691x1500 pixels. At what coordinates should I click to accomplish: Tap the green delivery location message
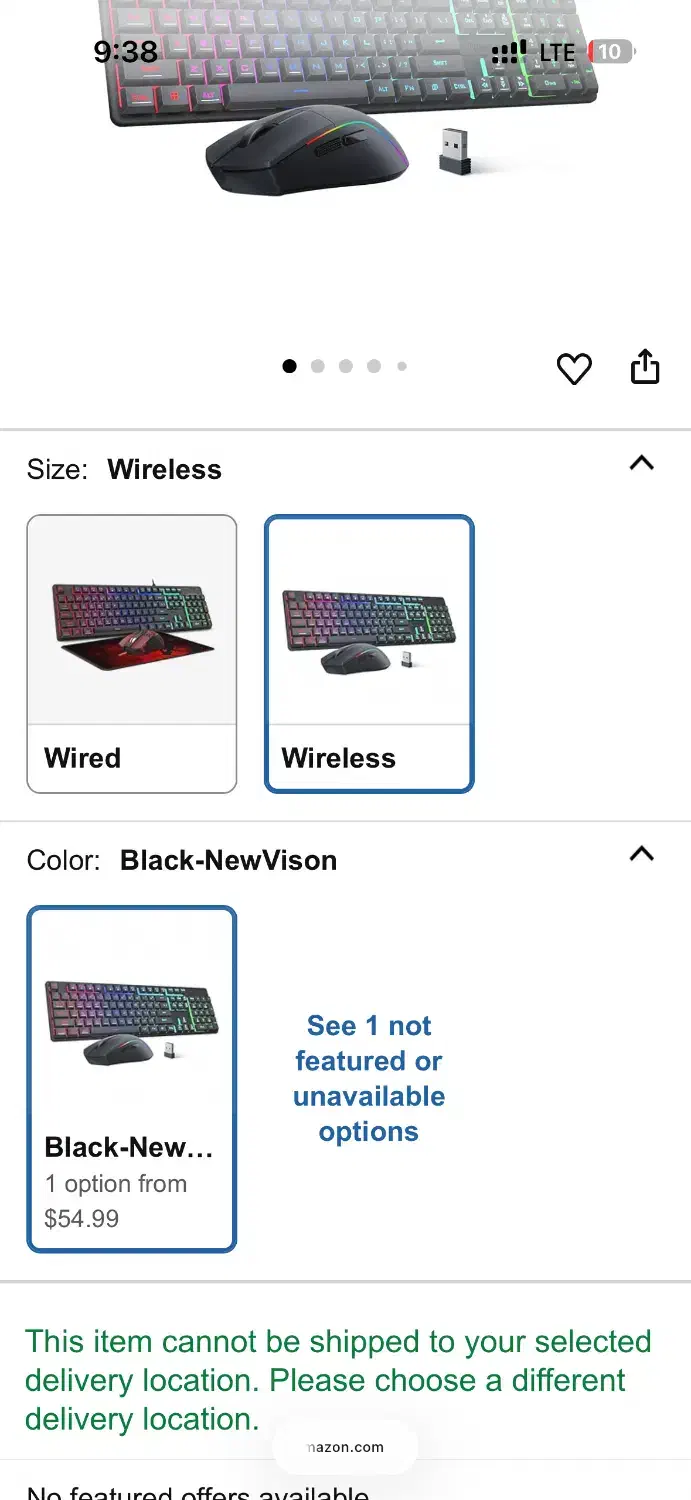point(338,1380)
